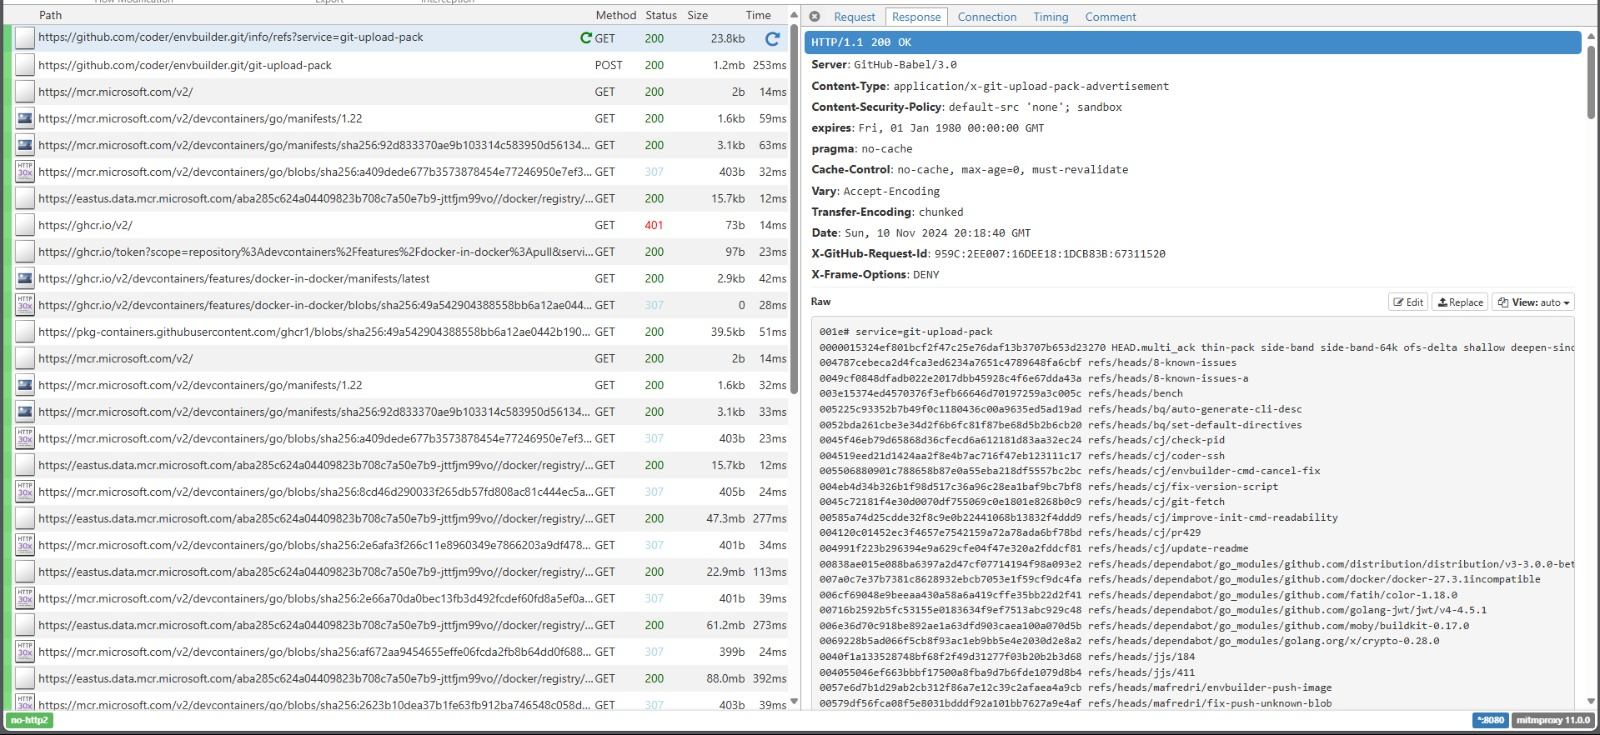The height and width of the screenshot is (735, 1600).
Task: Click the no-http2 status bar label
Action: [x=30, y=720]
